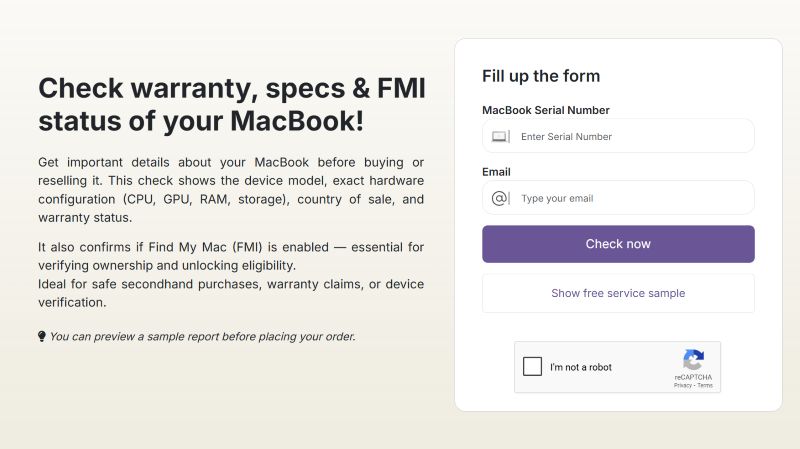Screen dimensions: 800x449
Task: Click the Check warranty, specs & FMI headline
Action: pos(231,105)
